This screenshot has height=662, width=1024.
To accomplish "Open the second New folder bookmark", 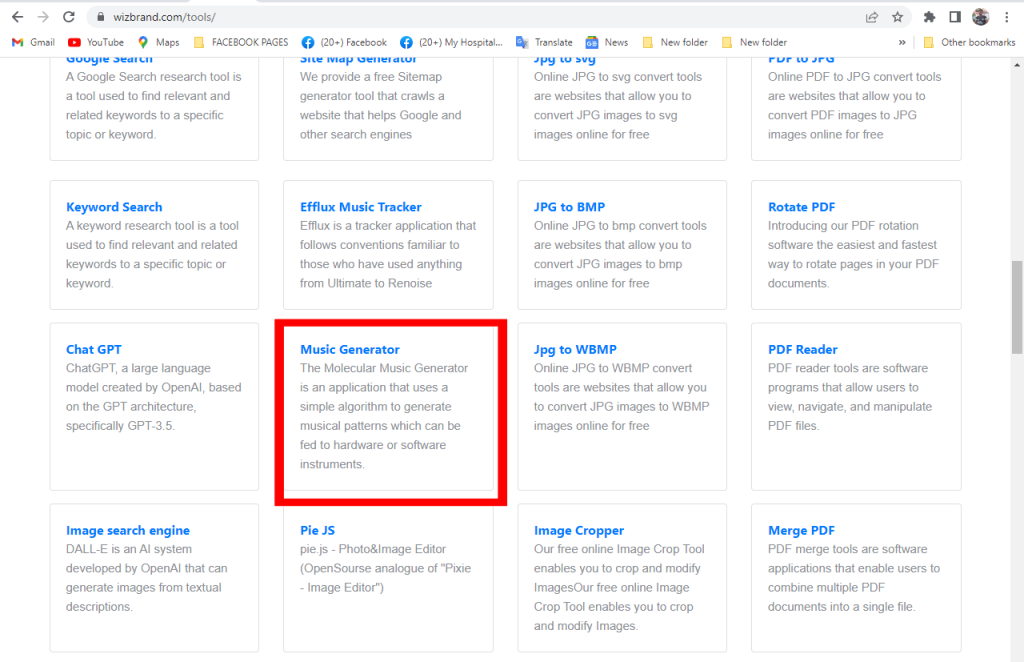I will (754, 42).
